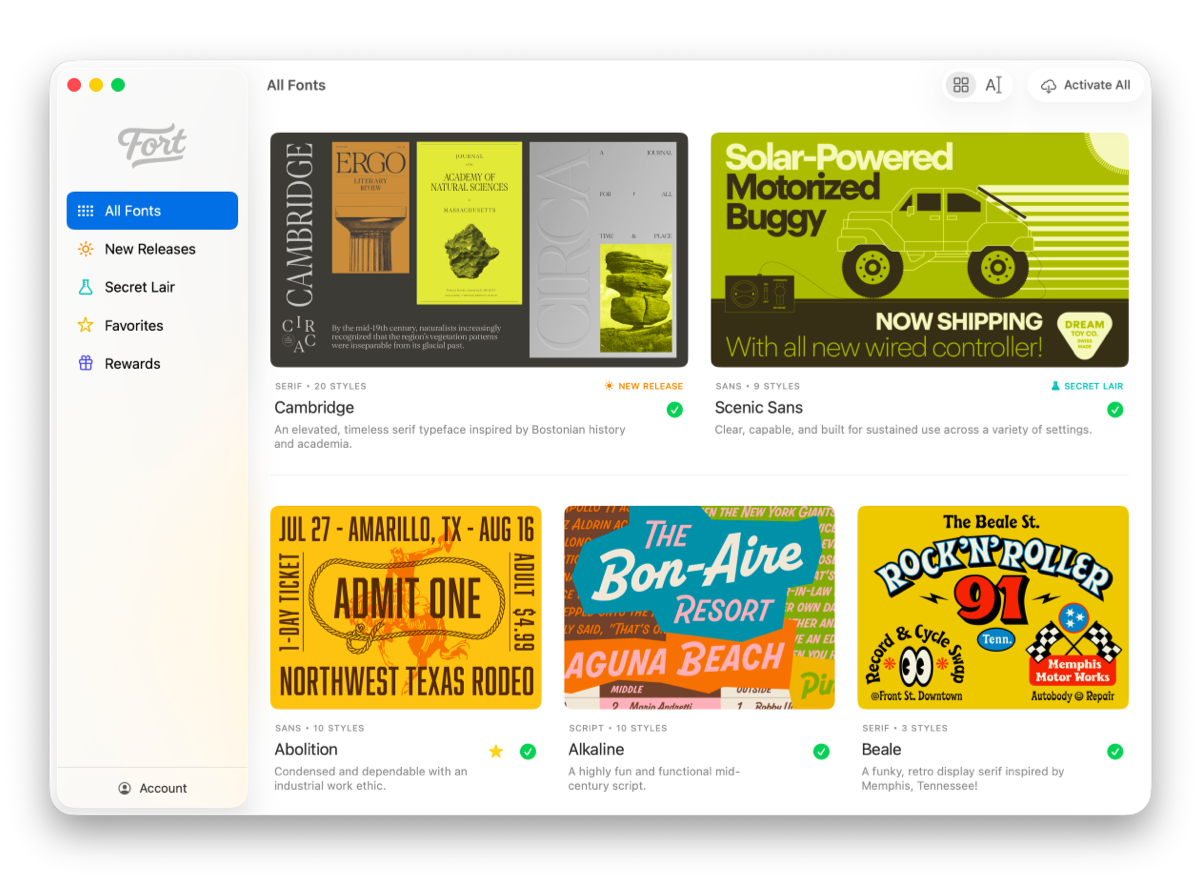Click the Secret Lair badge on Scenic Sans
Viewport: 1200px width, 896px height.
coord(1087,385)
